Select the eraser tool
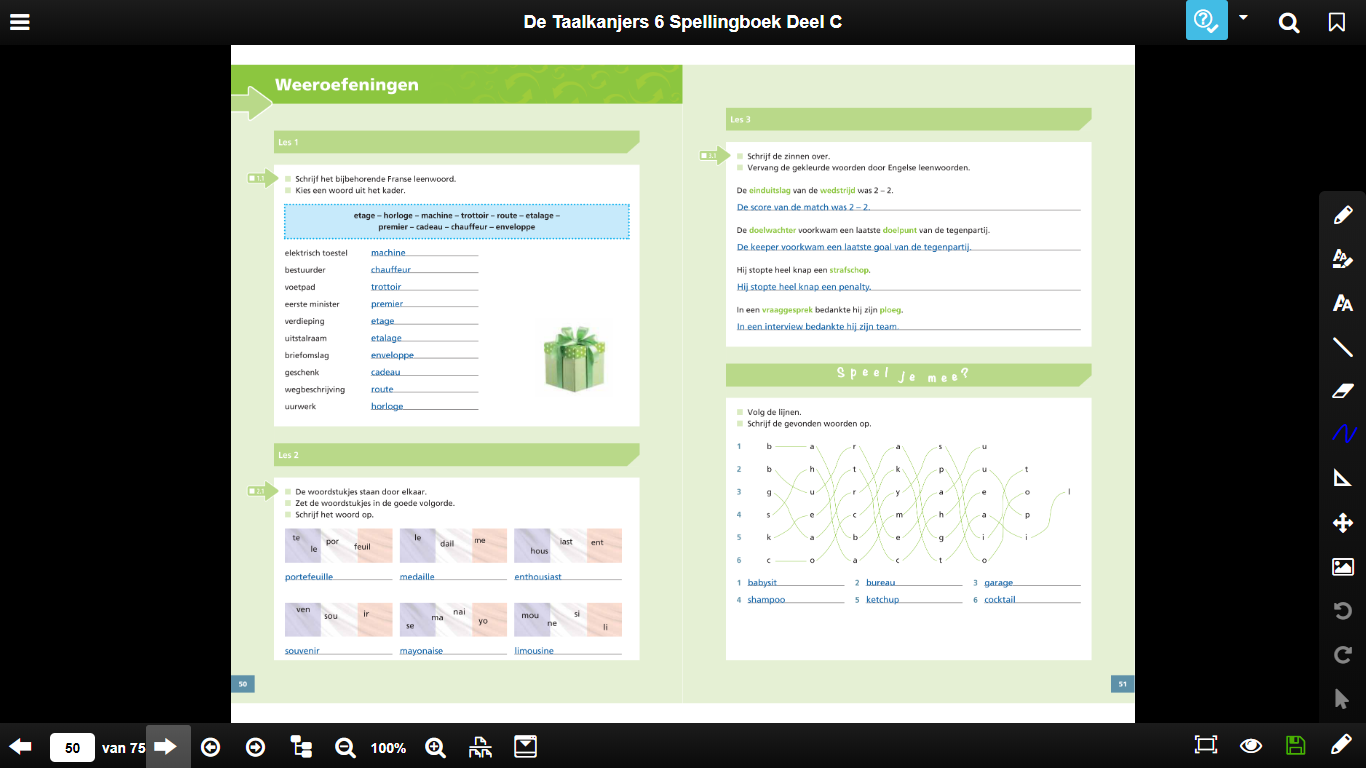Screen dimensions: 1366x768 1343,390
